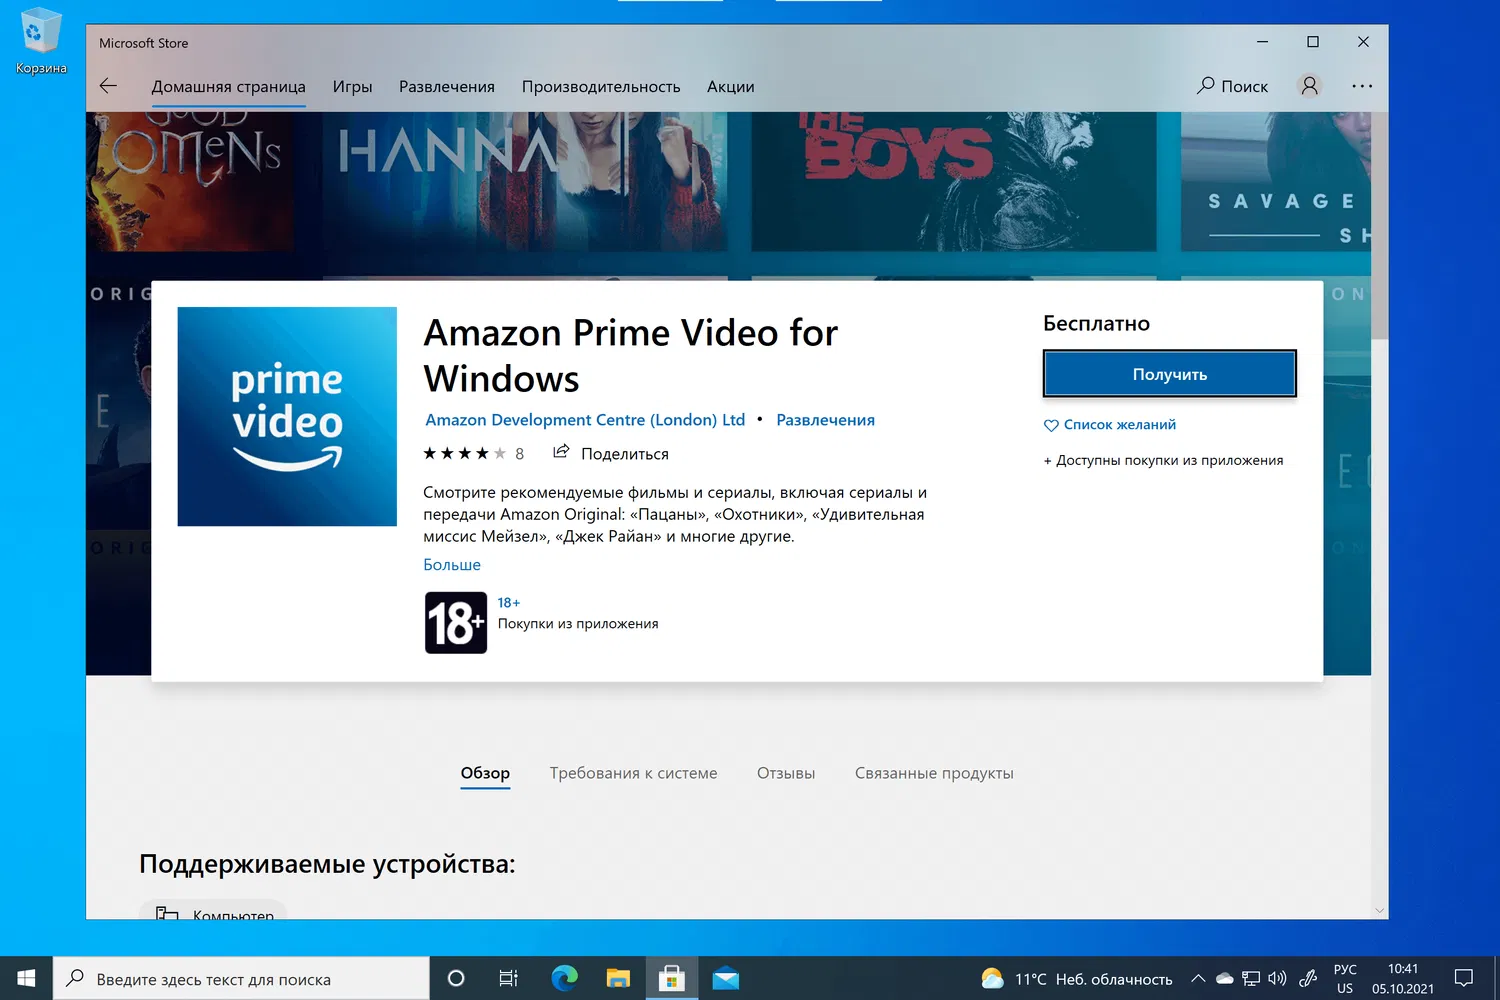Expand description with Больше link

(452, 565)
